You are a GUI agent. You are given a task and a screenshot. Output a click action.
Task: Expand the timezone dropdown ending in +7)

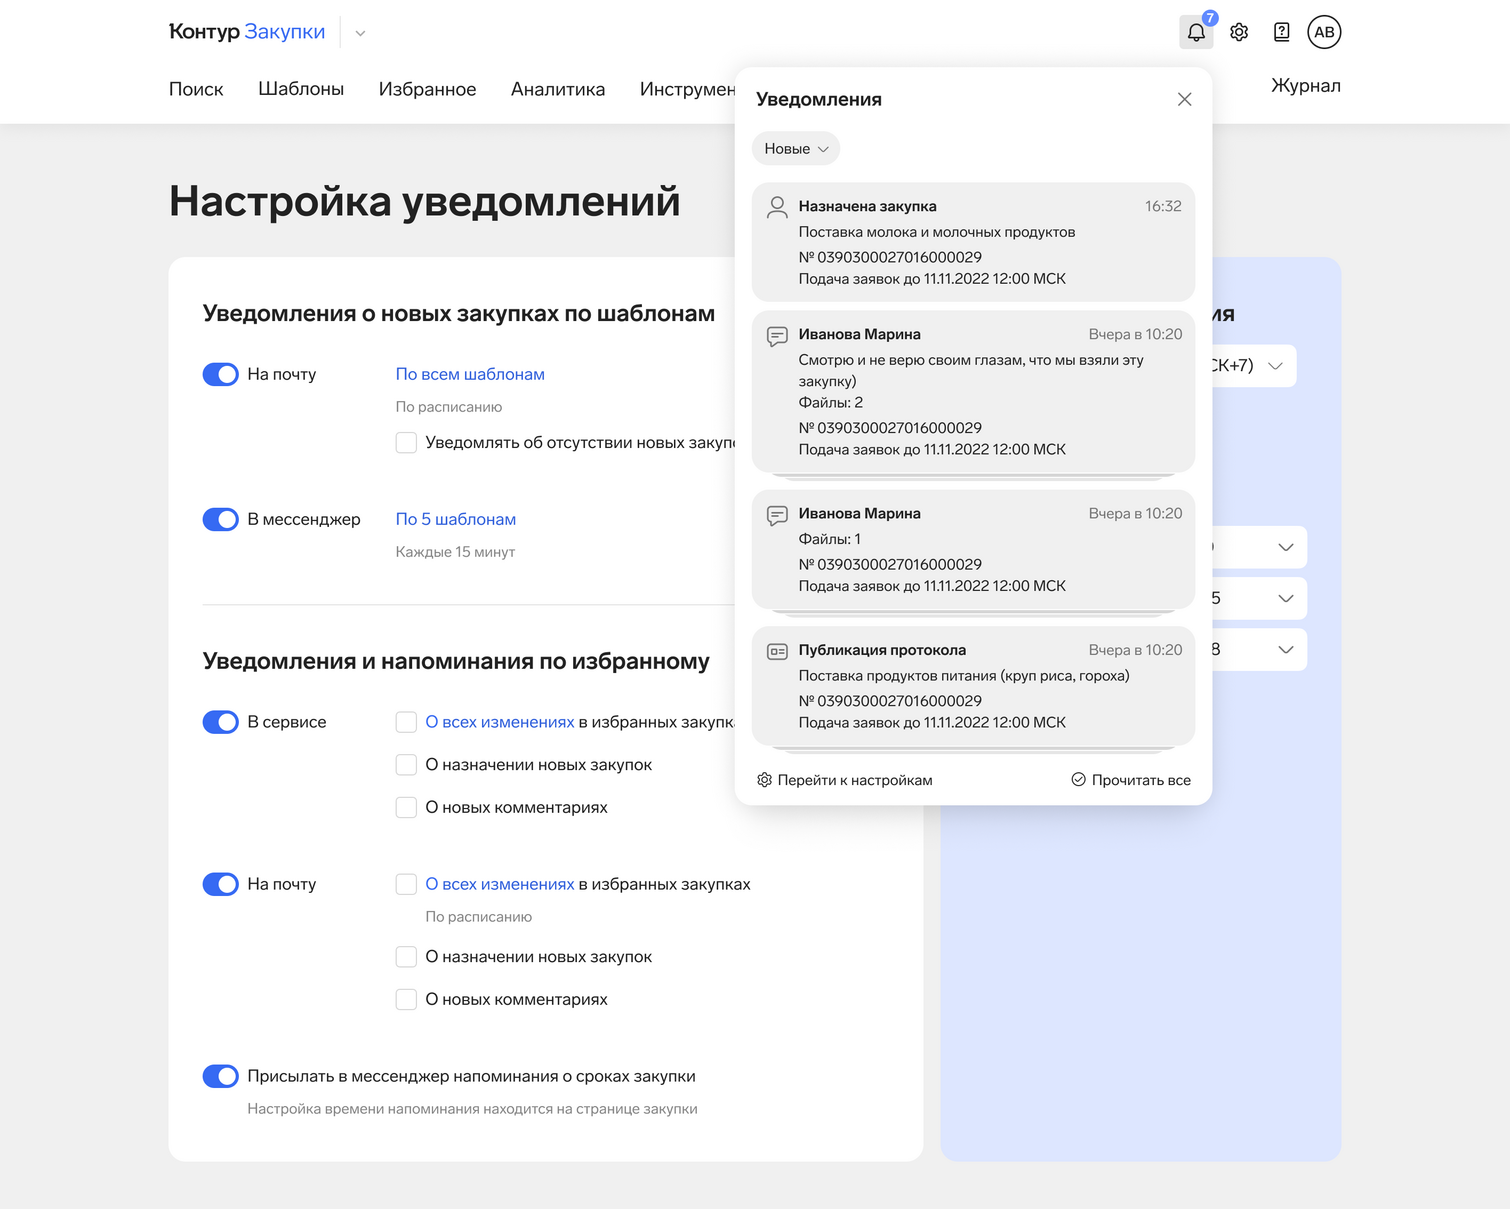1274,366
